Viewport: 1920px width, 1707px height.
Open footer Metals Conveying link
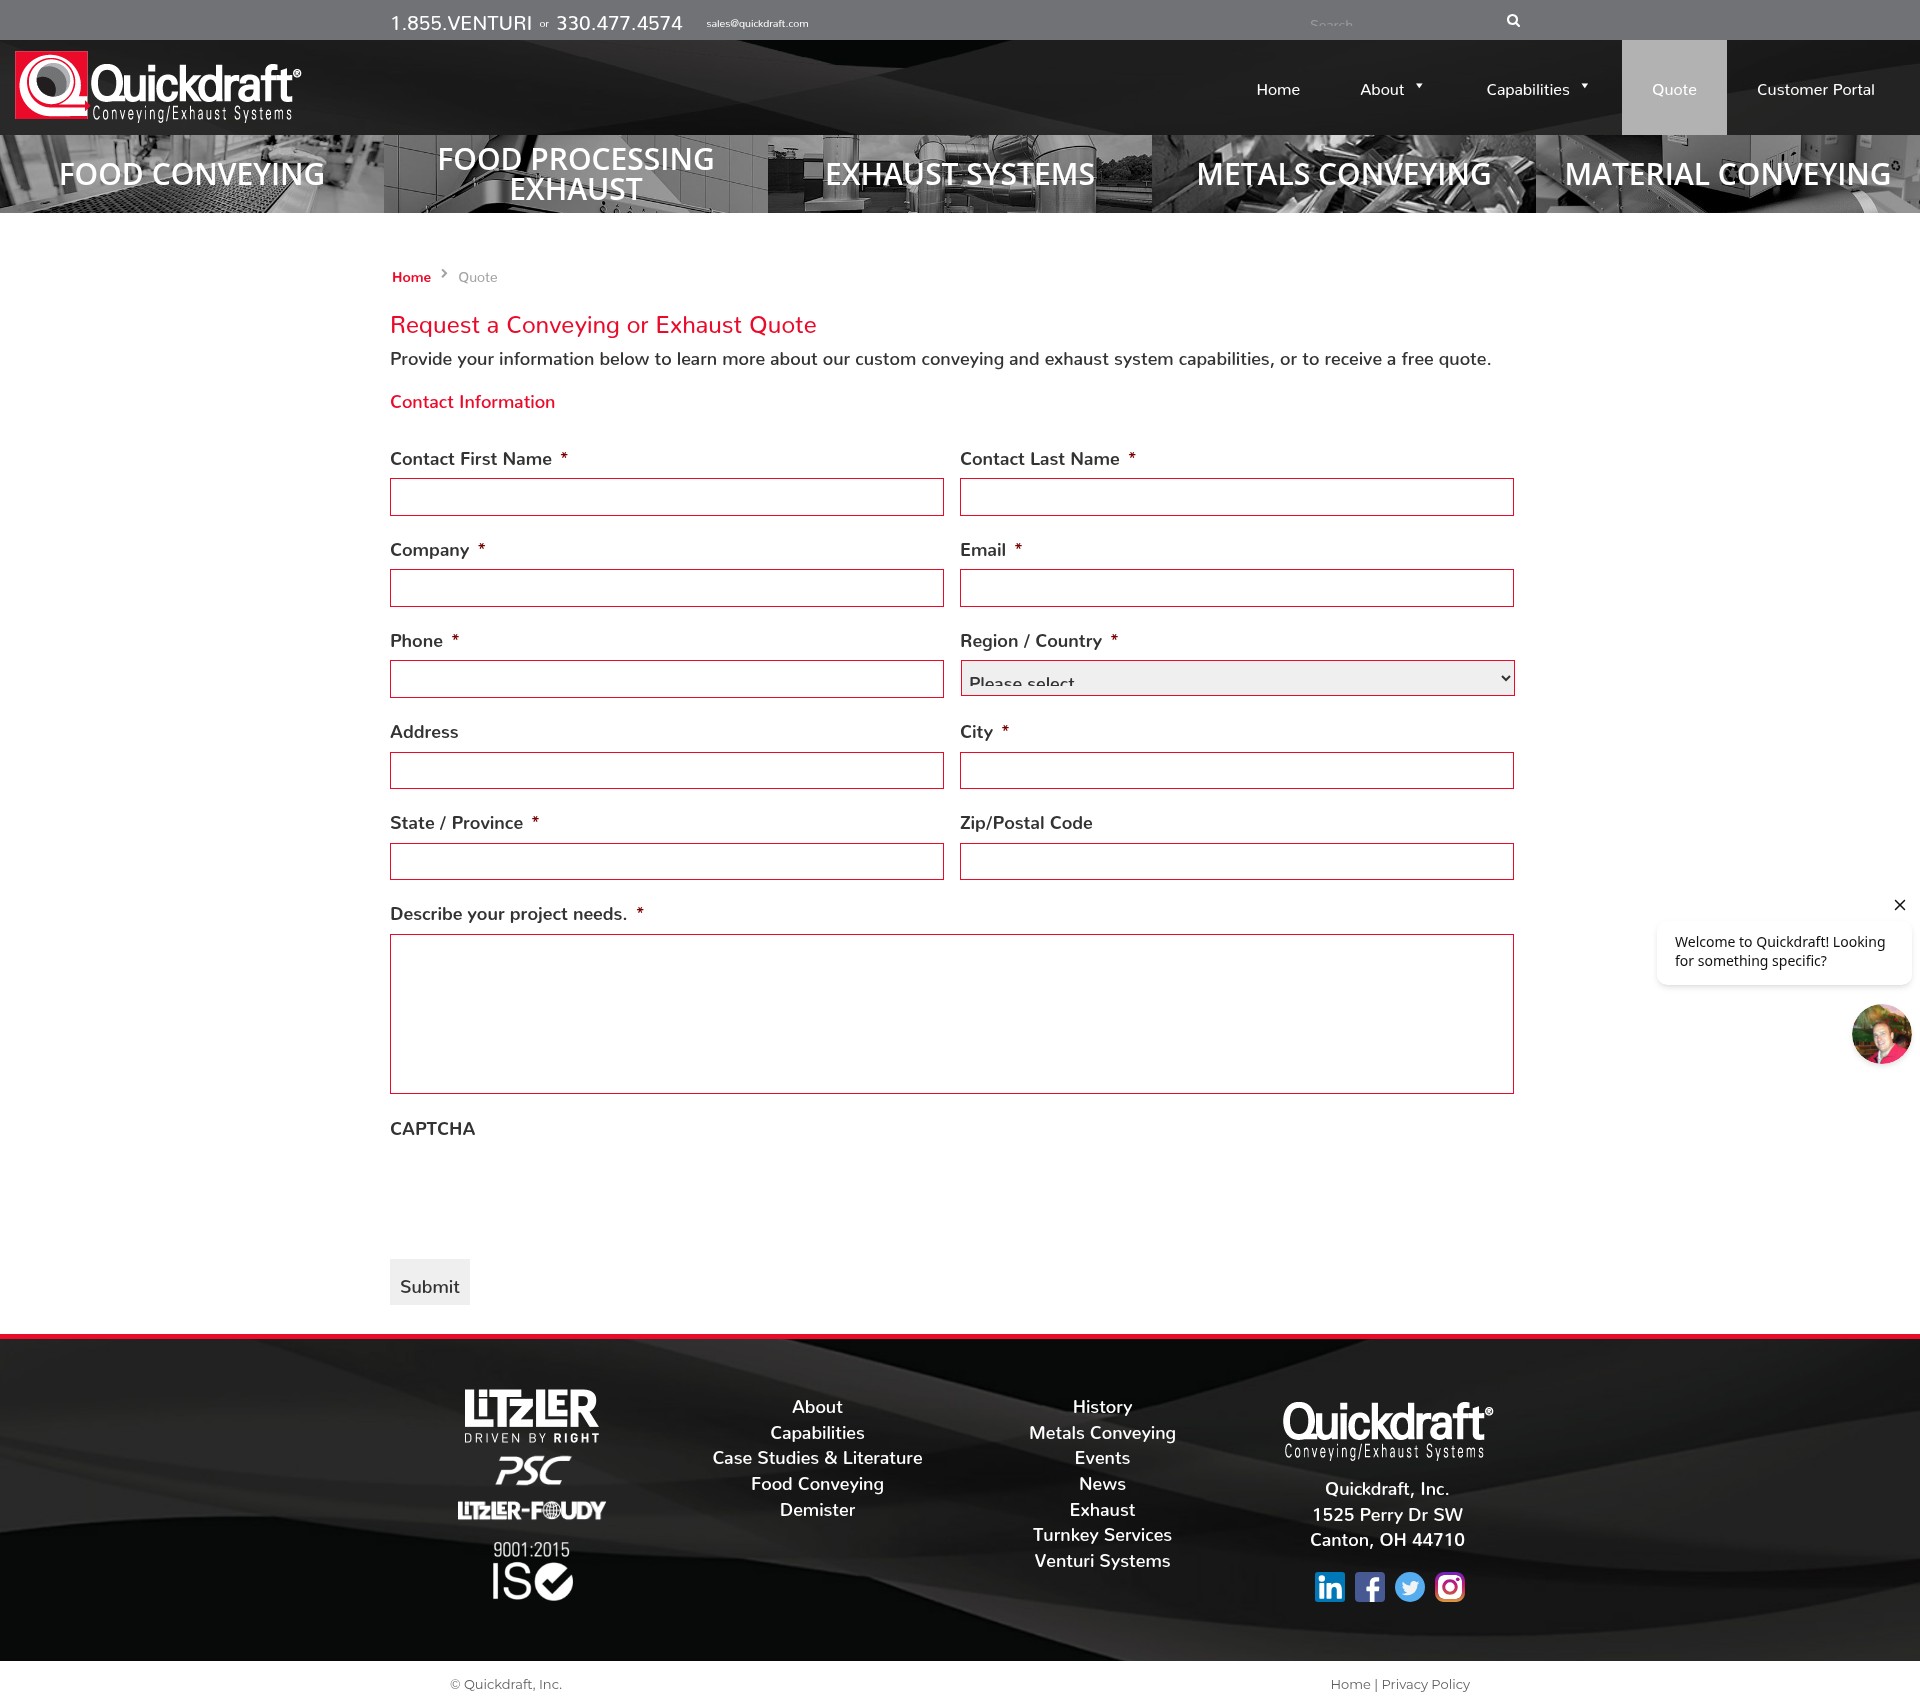pyautogui.click(x=1102, y=1433)
